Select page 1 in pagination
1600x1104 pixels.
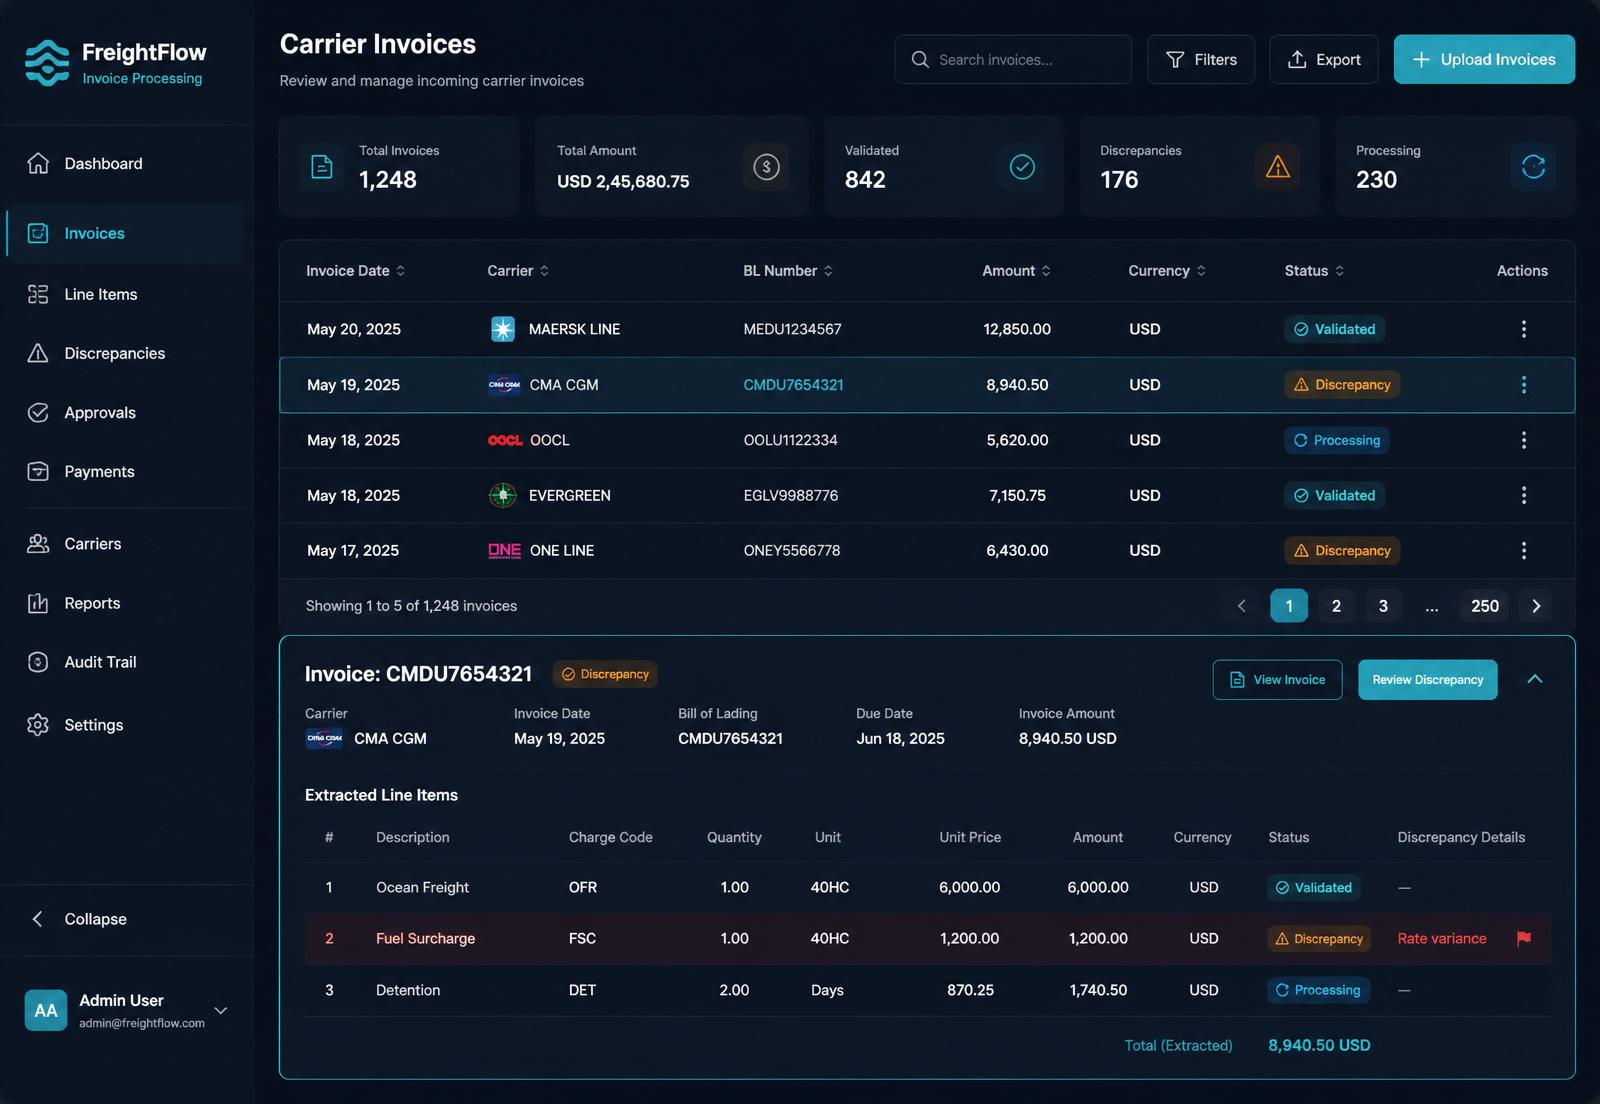point(1289,606)
